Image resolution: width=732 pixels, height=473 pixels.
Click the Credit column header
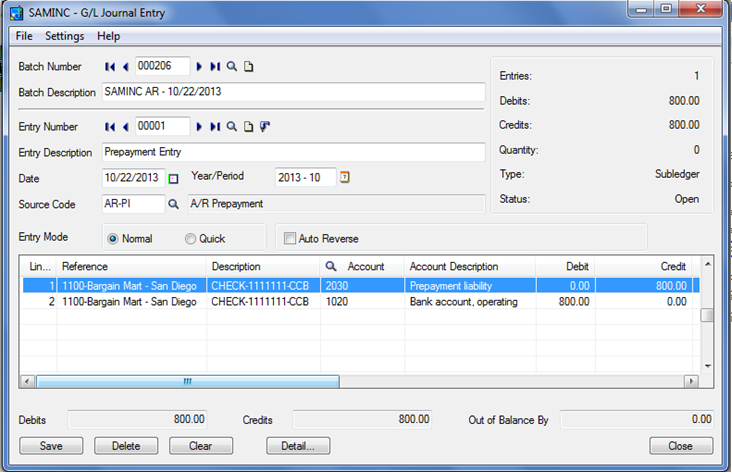(x=643, y=266)
